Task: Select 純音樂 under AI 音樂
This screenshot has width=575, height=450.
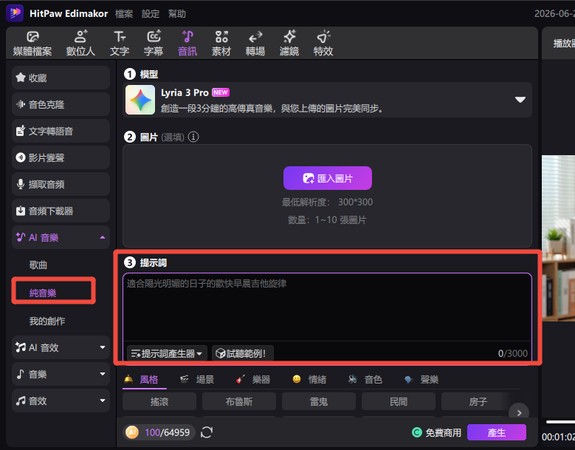Action: [43, 293]
